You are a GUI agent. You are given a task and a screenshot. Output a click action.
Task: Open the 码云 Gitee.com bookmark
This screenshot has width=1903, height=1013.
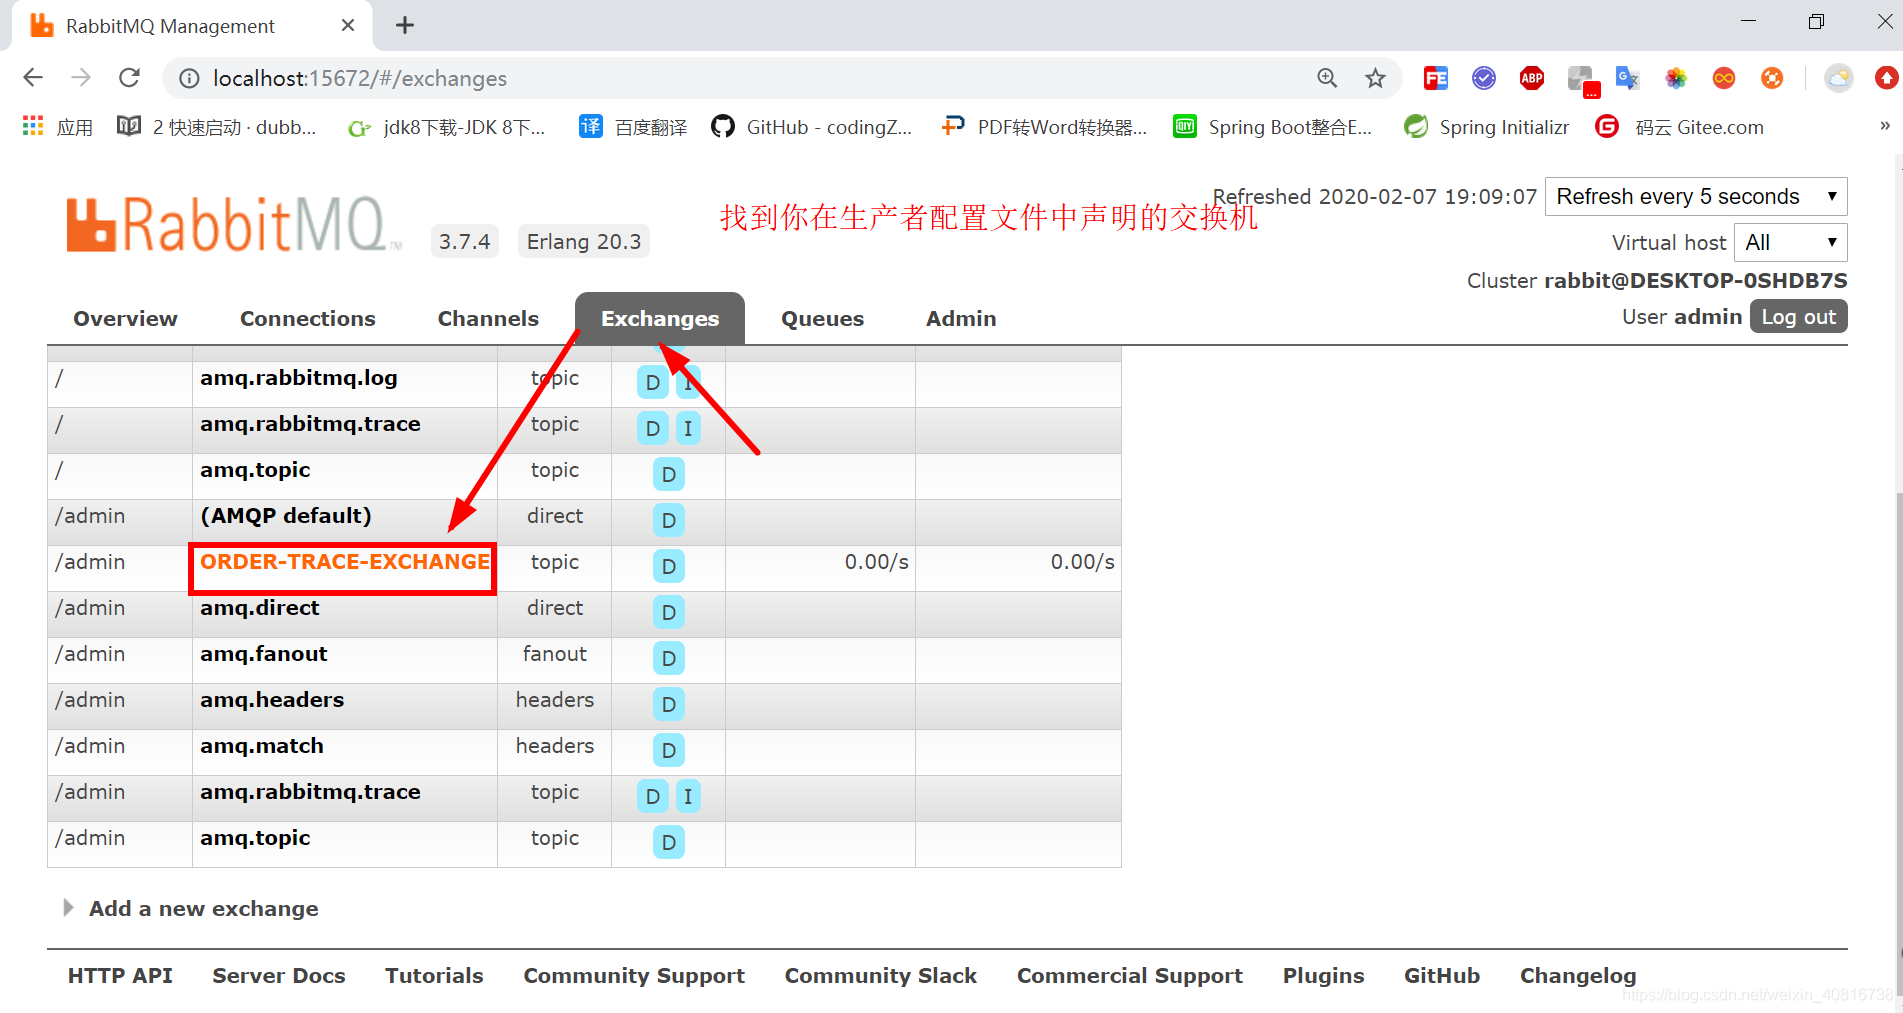tap(1680, 127)
